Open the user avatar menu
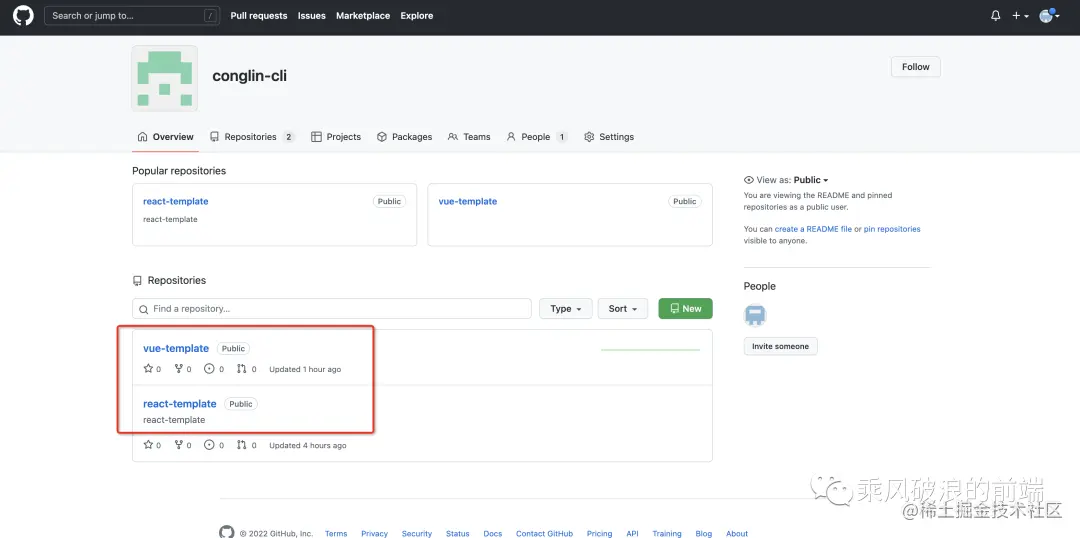Screen dimensions: 1080x538 point(1049,16)
